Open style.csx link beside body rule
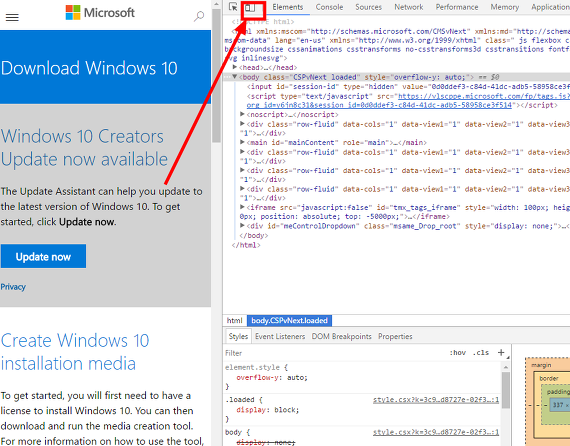The image size is (570, 446). (436, 432)
